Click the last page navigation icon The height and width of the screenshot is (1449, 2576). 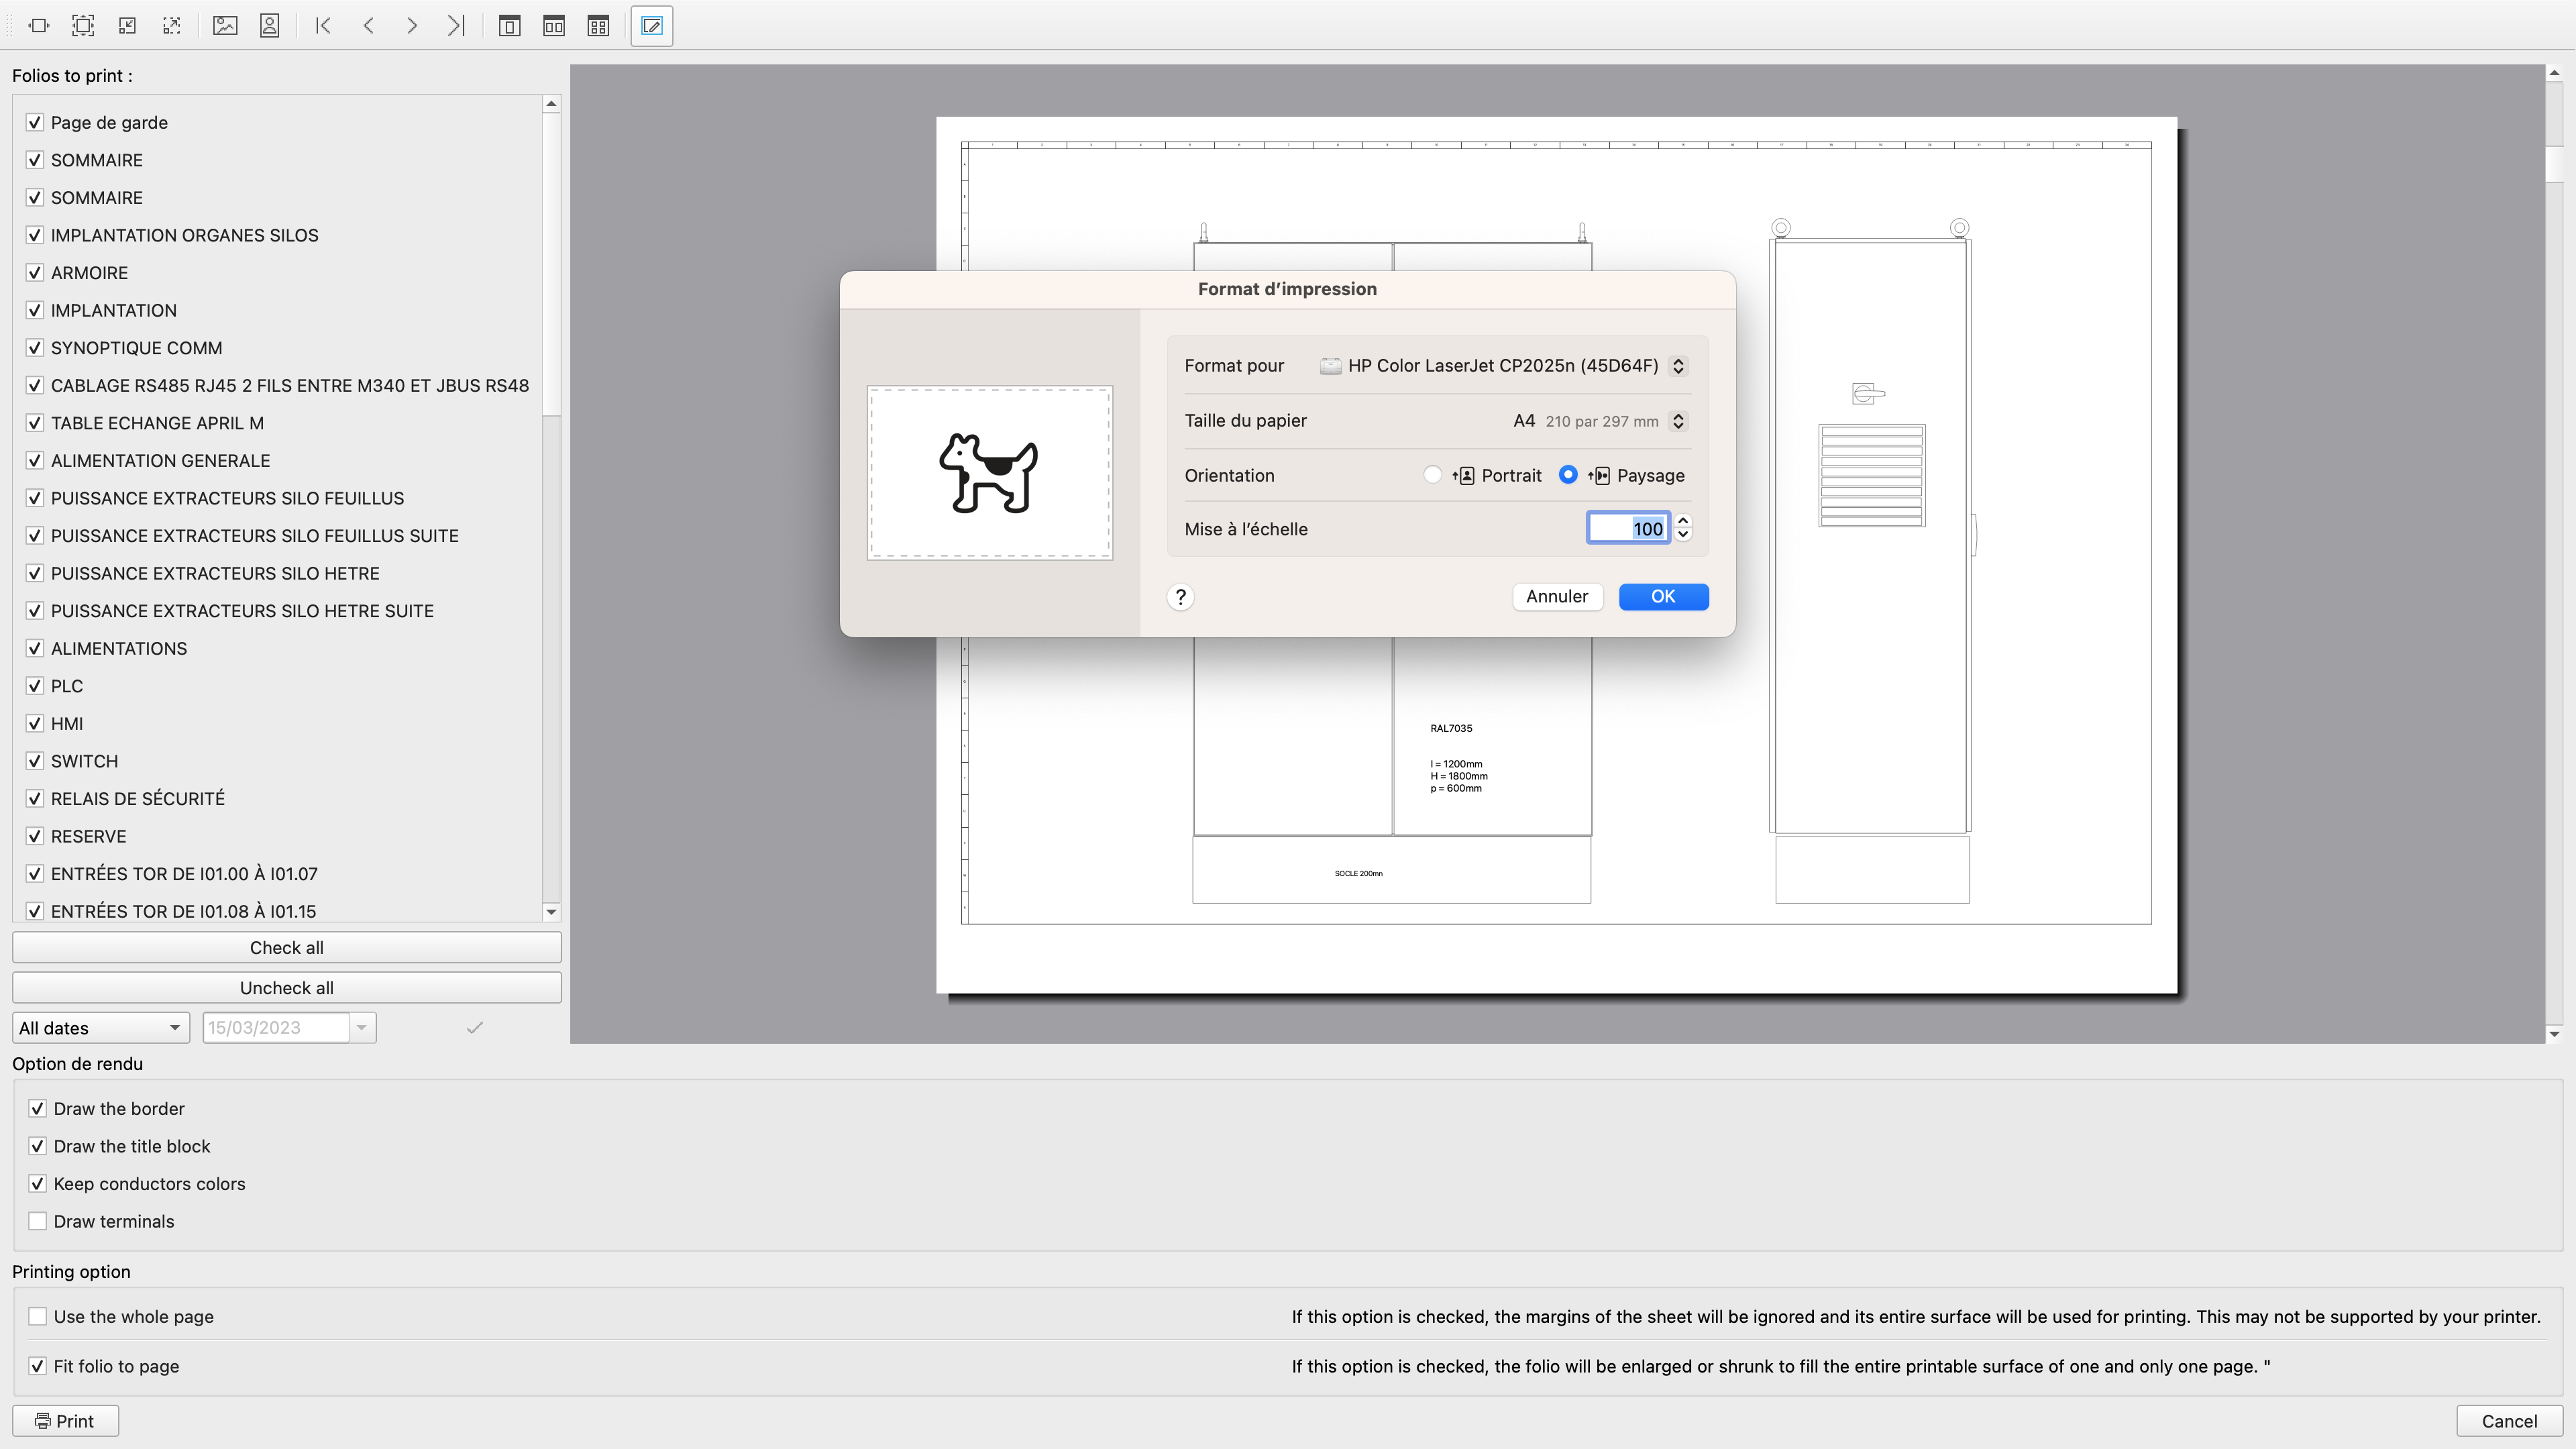point(456,25)
